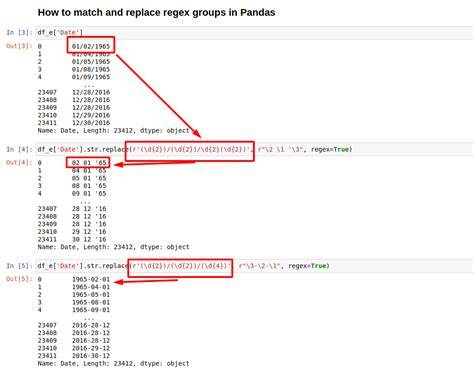The width and height of the screenshot is (474, 380).
Task: Click the value "30 12 '16"
Action: 89,239
